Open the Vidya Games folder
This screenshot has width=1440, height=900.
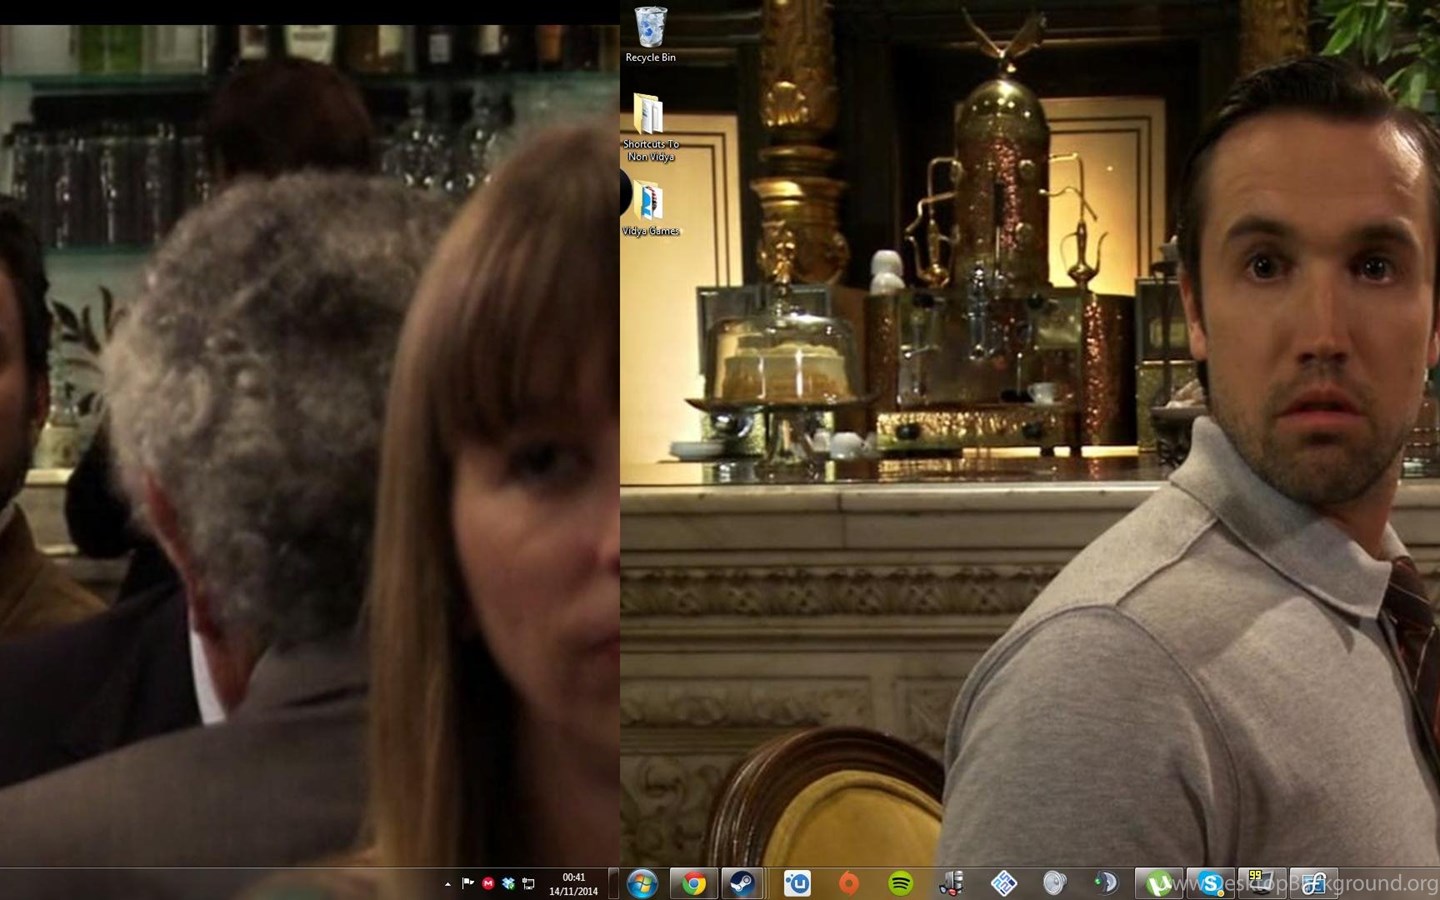coord(650,209)
